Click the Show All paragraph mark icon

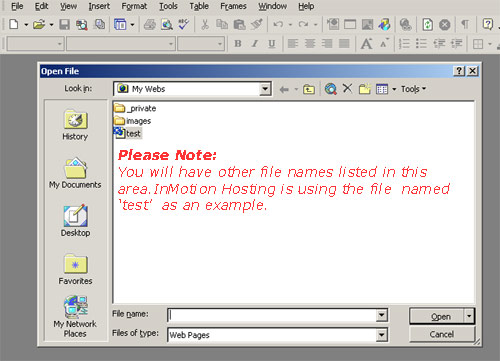465,25
